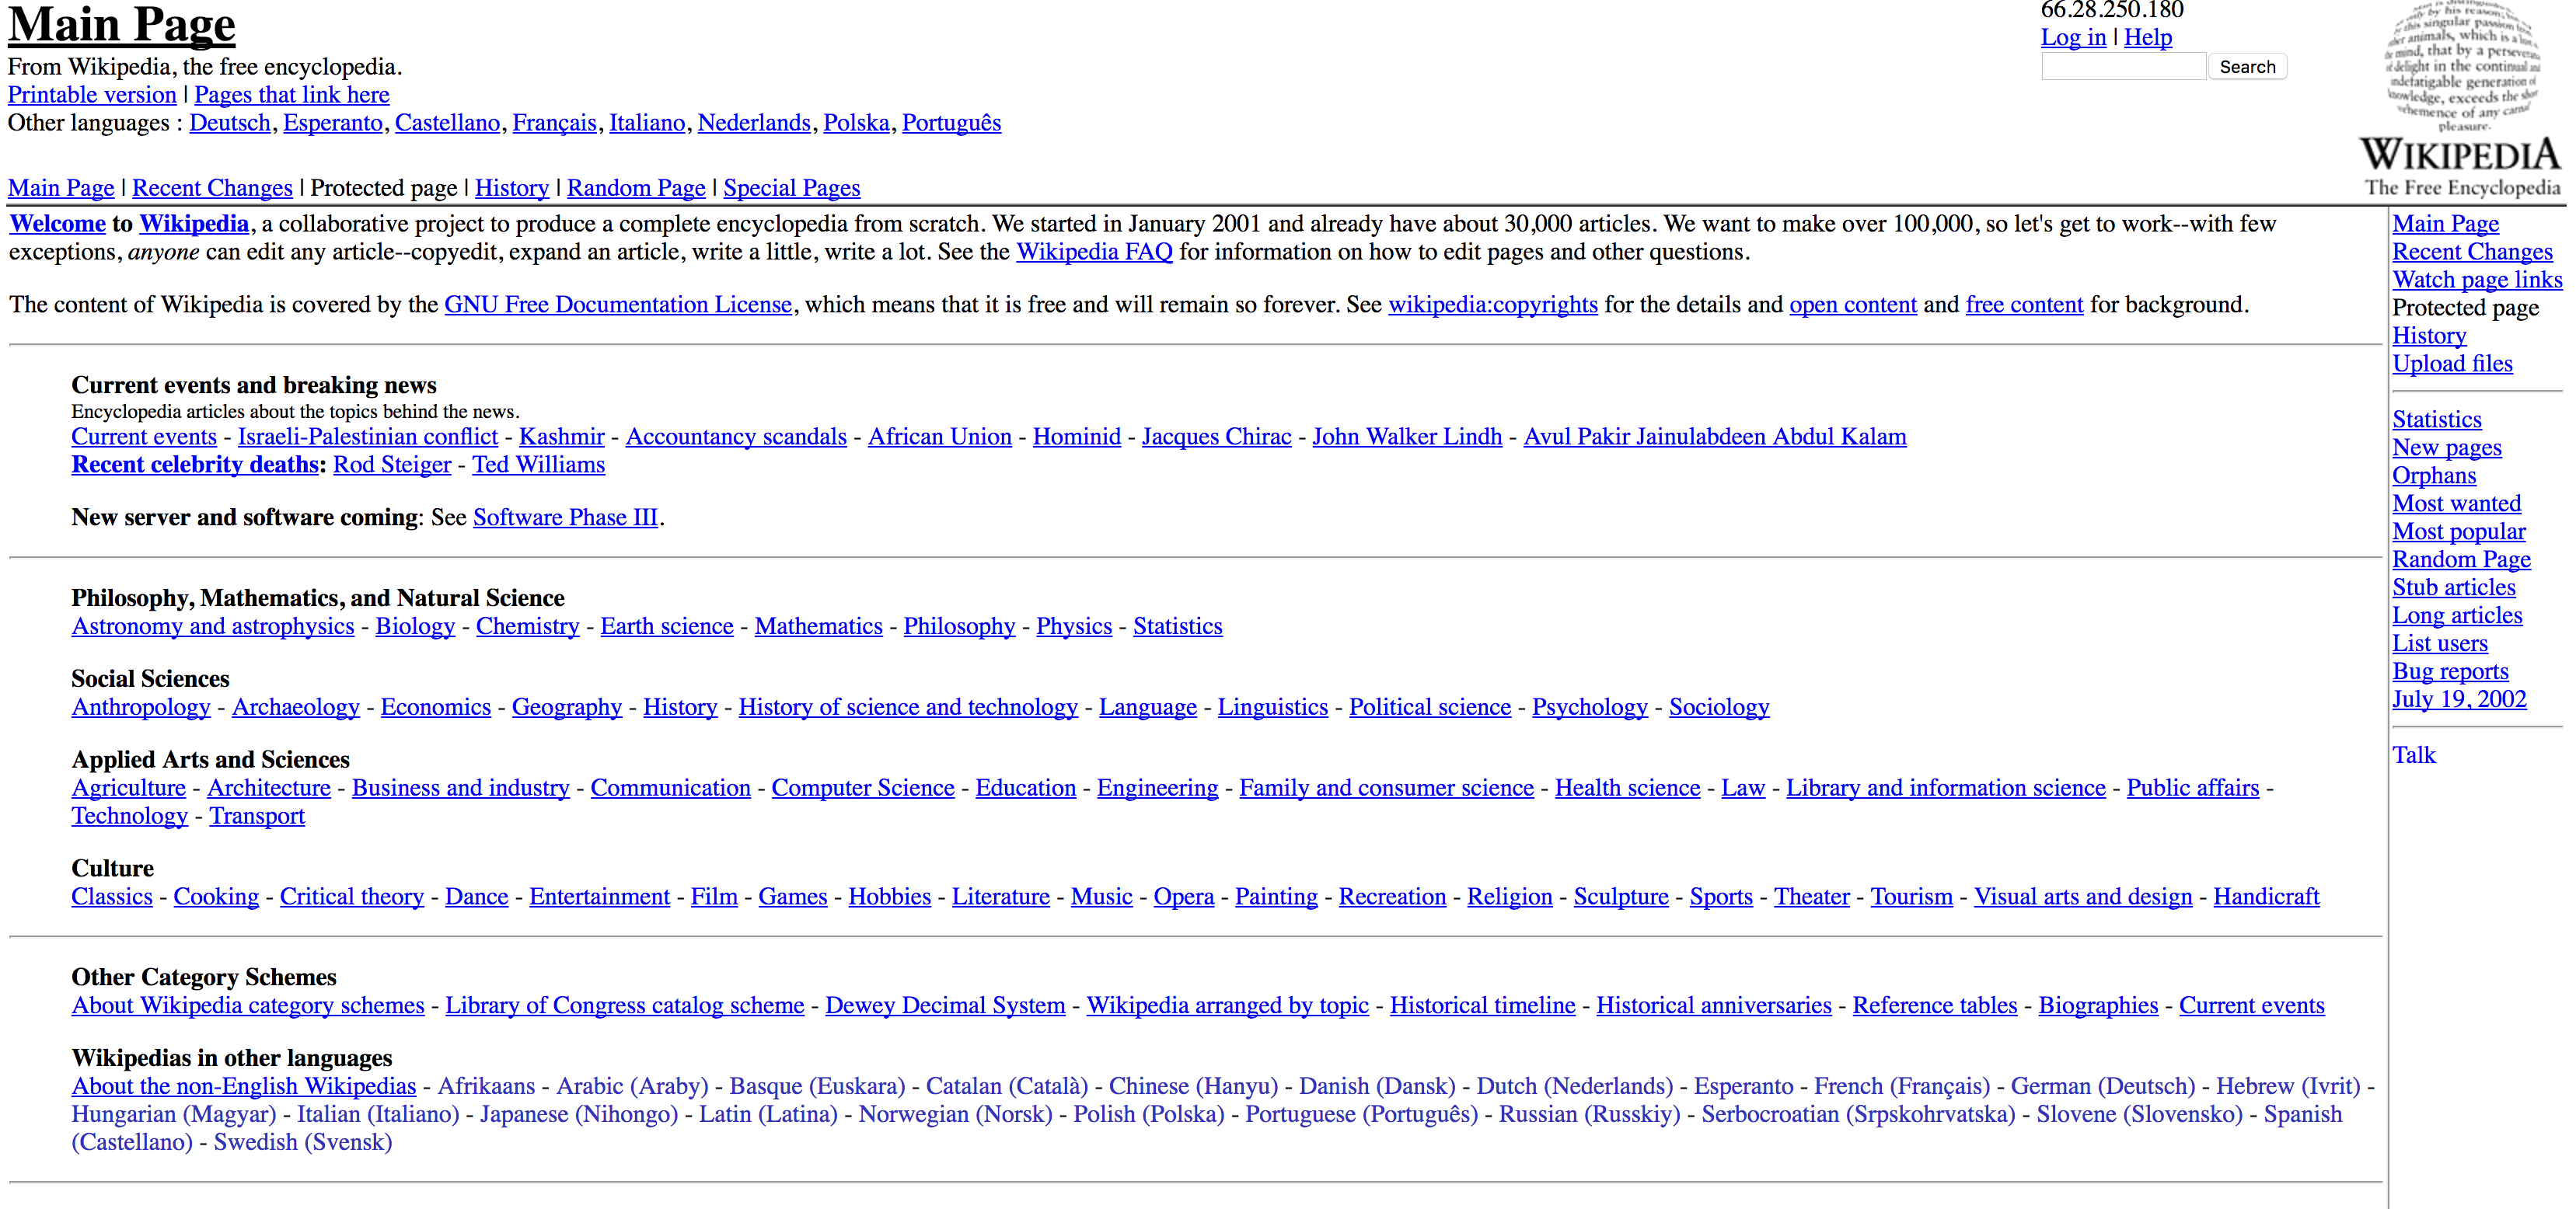This screenshot has height=1209, width=2576.
Task: Focus the search text field
Action: (x=2122, y=67)
